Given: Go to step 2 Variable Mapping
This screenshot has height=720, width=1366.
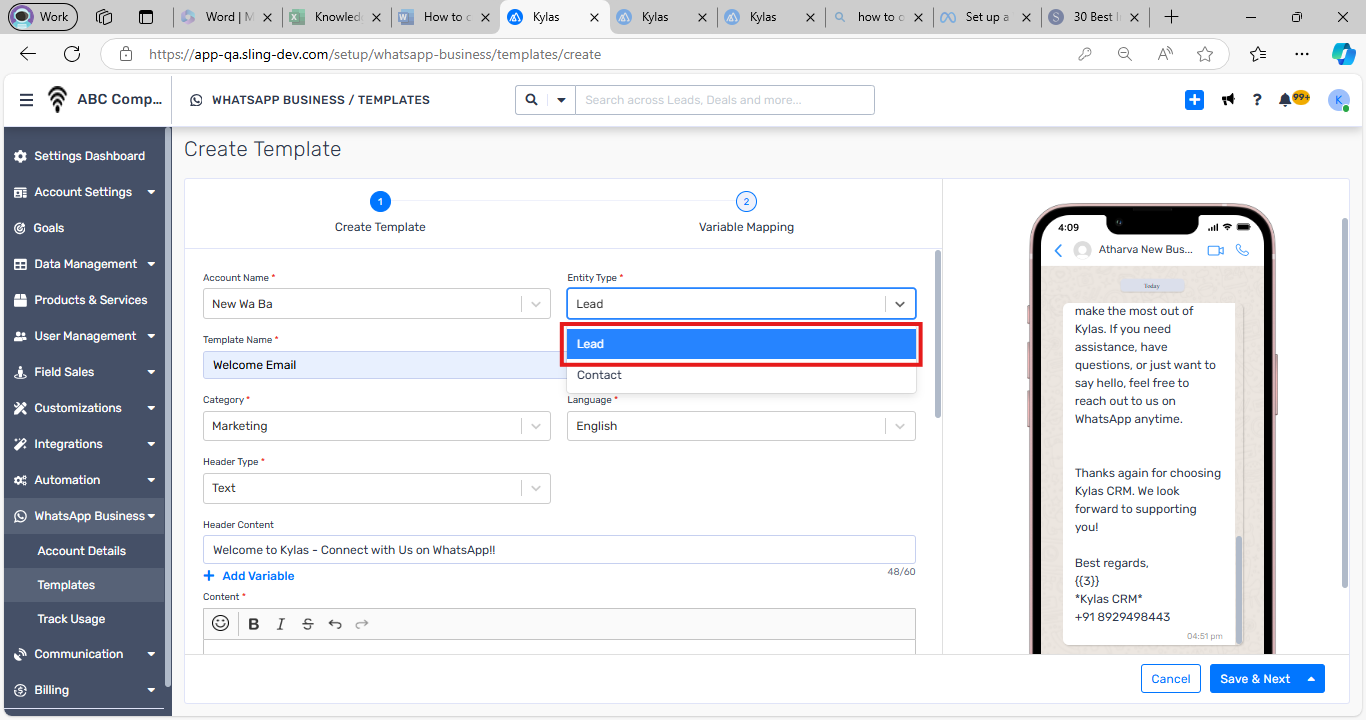Looking at the screenshot, I should (746, 213).
